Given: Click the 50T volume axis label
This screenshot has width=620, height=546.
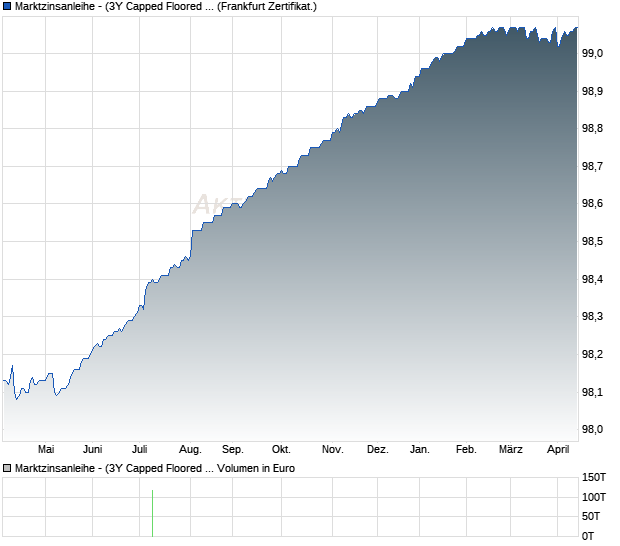Looking at the screenshot, I should point(593,516).
